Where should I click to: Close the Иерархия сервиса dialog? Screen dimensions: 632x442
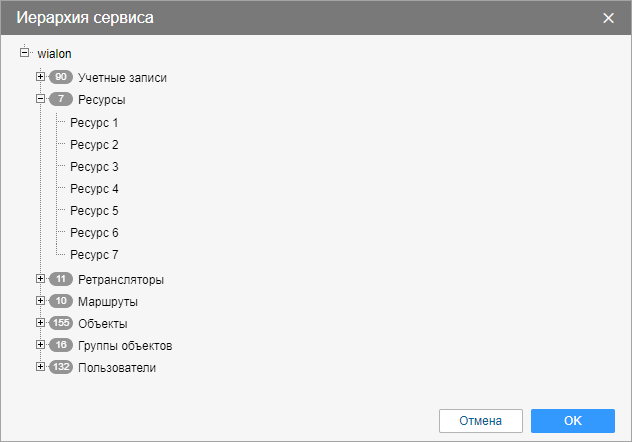(608, 18)
